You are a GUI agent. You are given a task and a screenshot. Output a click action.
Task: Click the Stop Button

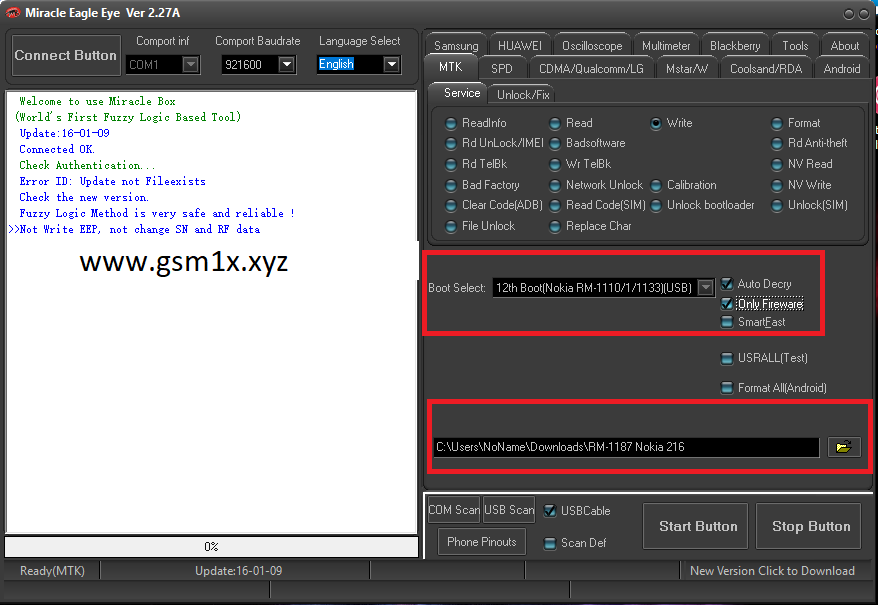tap(809, 526)
